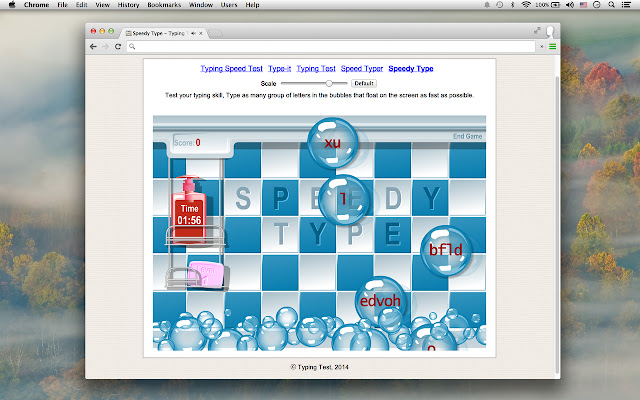The width and height of the screenshot is (640, 400).
Task: Click the fullscreen arrows icon in Chrome
Action: pos(537,31)
